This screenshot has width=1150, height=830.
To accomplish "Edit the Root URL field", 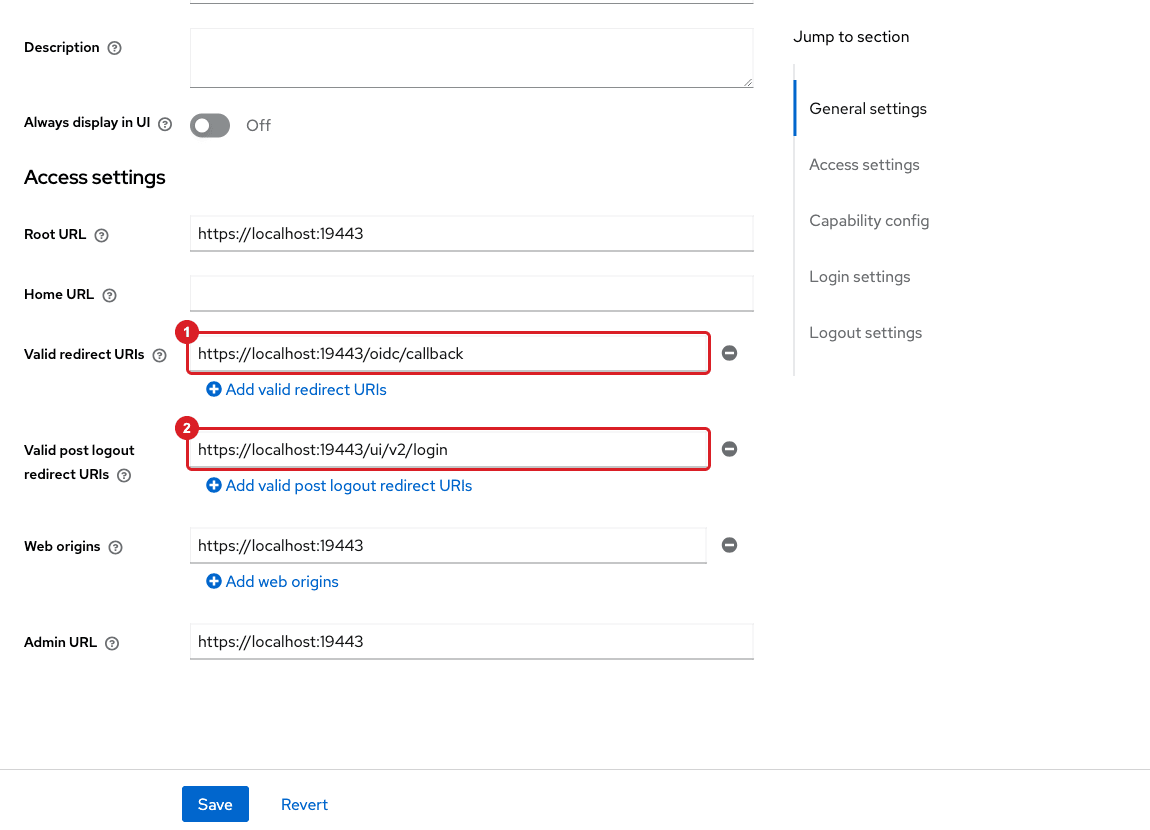I will [472, 234].
